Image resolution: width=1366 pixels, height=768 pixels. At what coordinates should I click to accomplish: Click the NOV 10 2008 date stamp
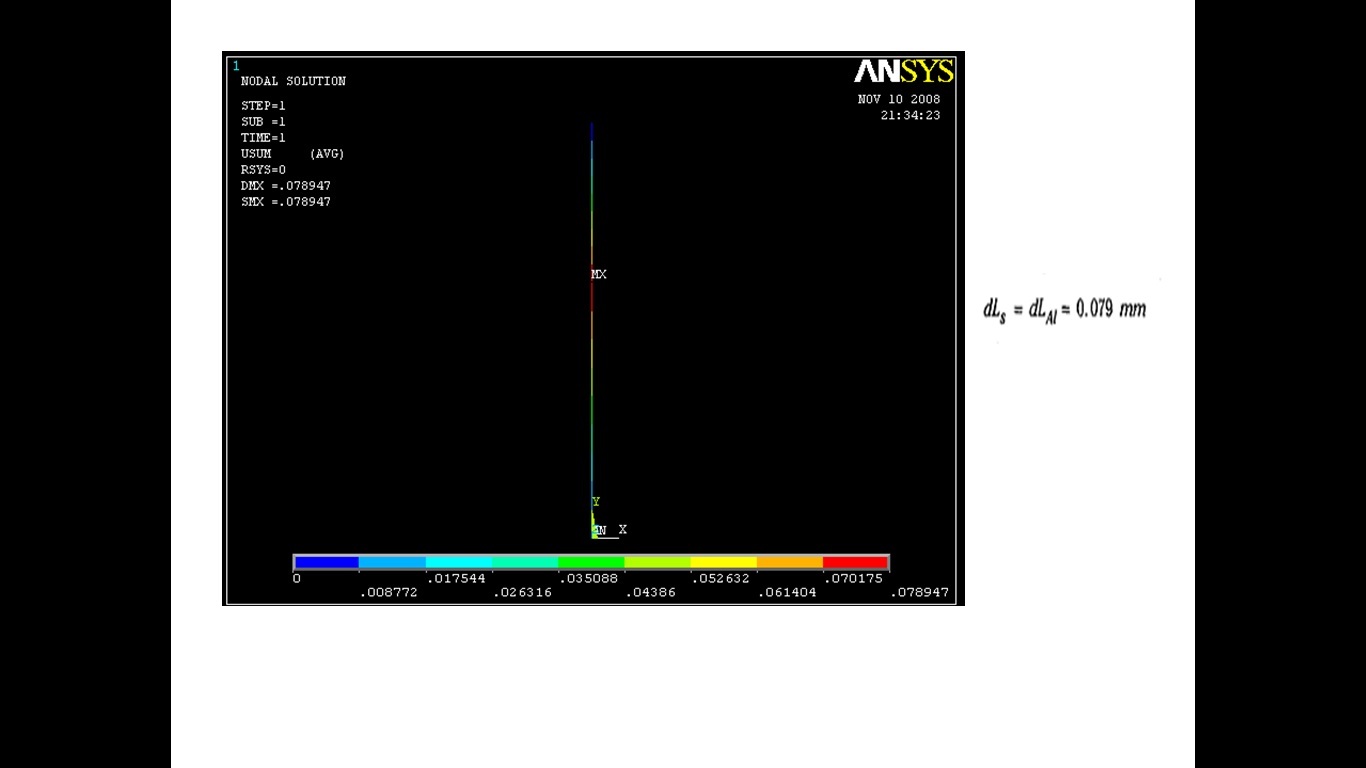tap(898, 99)
